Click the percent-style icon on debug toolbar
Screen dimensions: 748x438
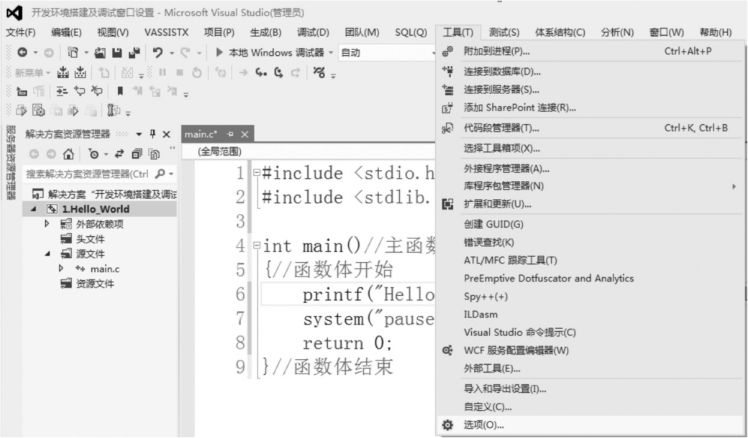point(319,73)
